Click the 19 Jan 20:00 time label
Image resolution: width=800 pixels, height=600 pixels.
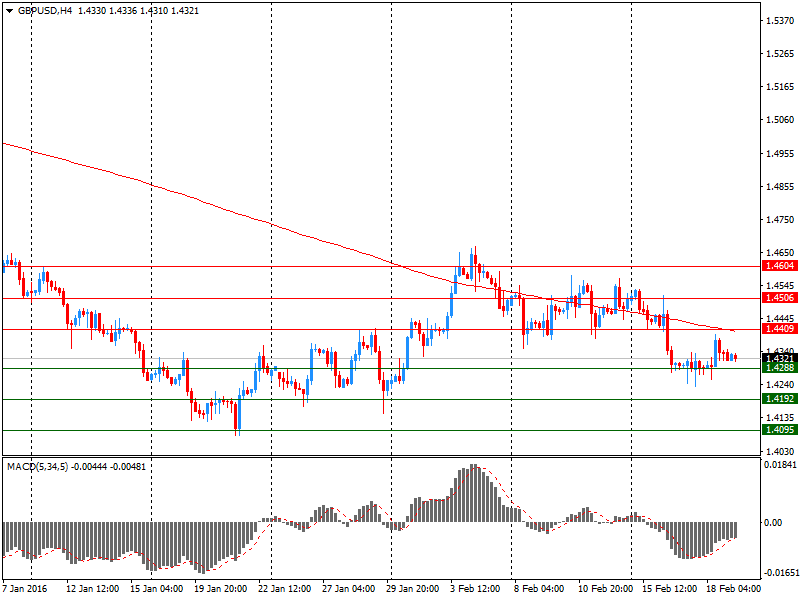click(220, 588)
